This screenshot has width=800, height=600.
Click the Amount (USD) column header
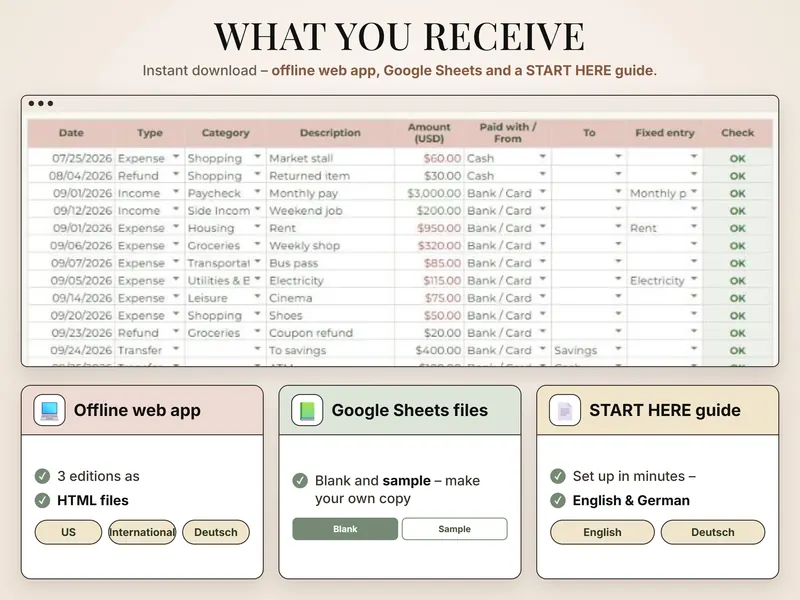point(429,133)
